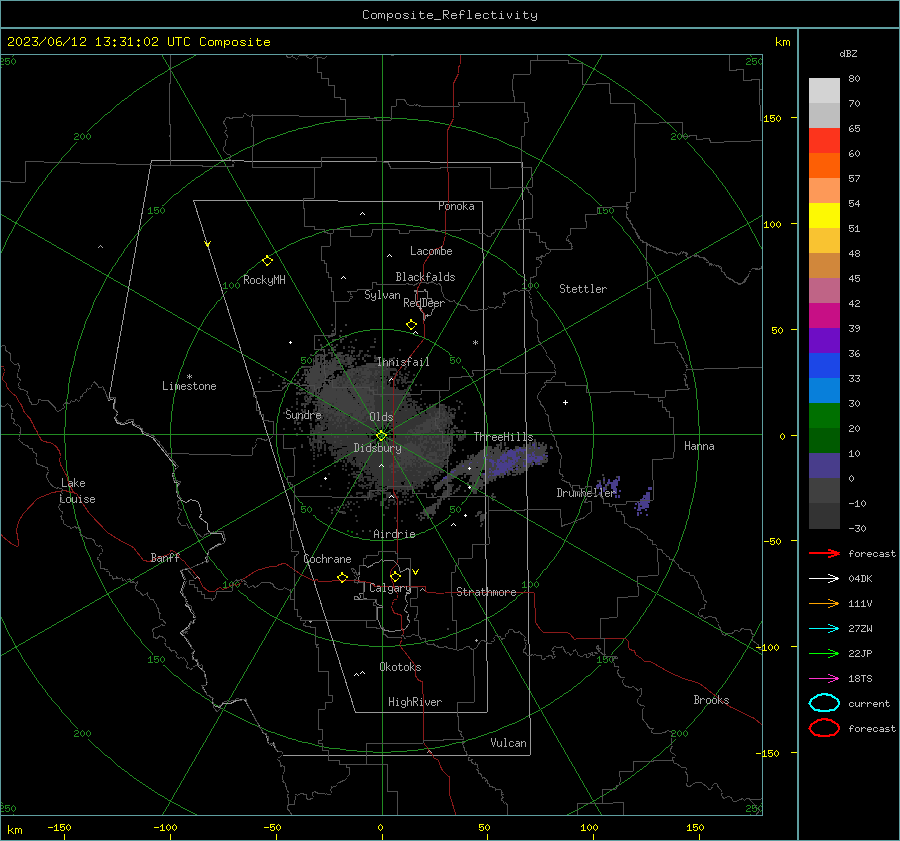The height and width of the screenshot is (841, 900).
Task: Select the purple 36-39 dBZ legend swatch
Action: click(824, 341)
